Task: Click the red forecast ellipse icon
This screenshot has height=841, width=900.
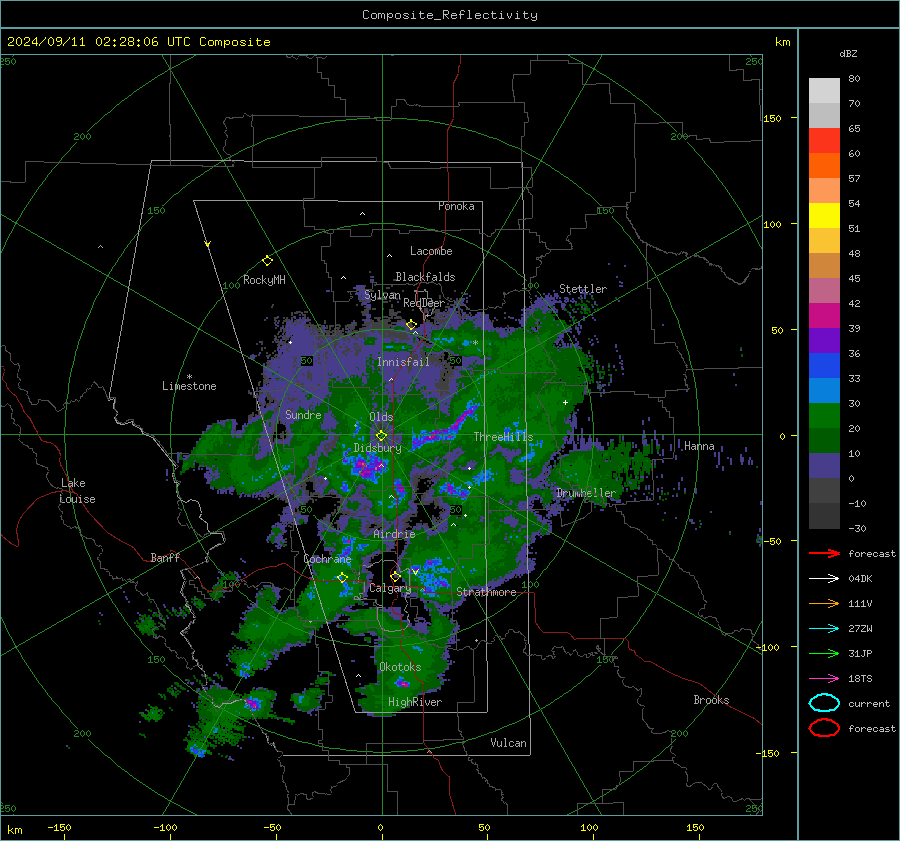Action: pos(824,728)
